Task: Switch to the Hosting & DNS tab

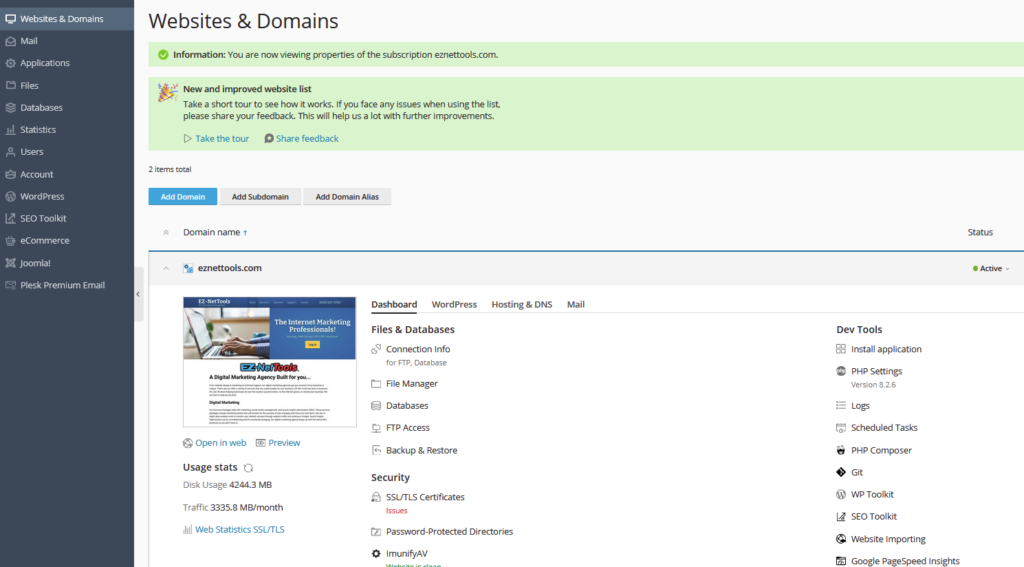Action: 522,304
